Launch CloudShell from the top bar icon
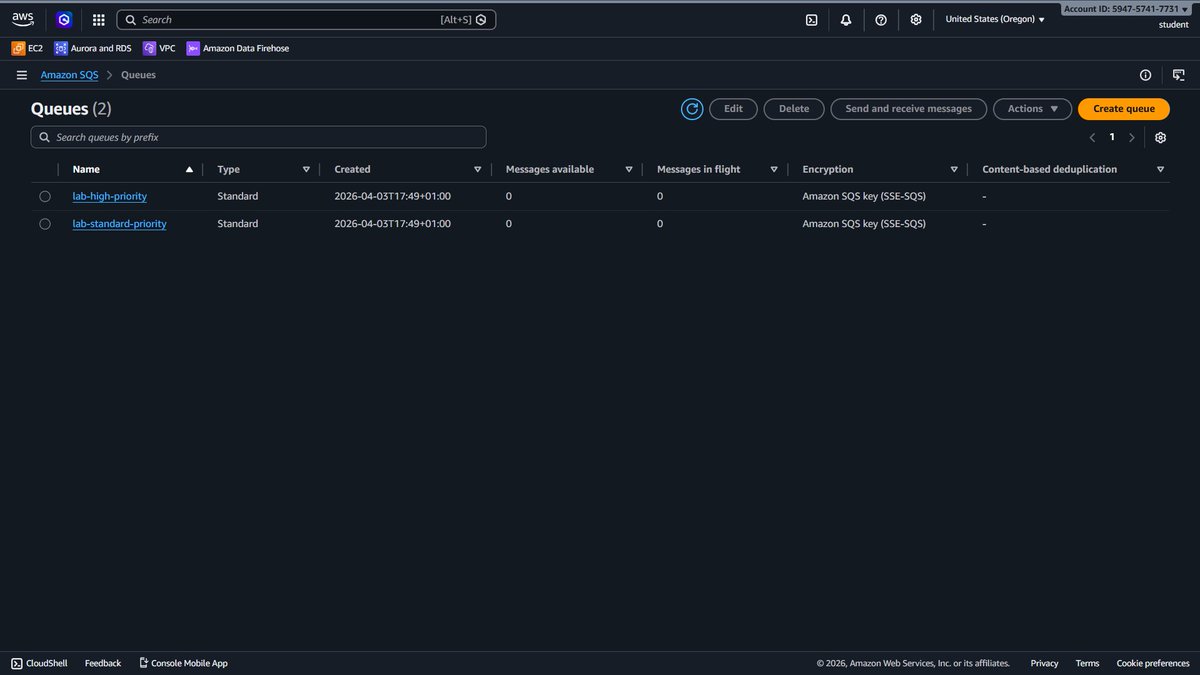Image resolution: width=1200 pixels, height=675 pixels. [813, 19]
